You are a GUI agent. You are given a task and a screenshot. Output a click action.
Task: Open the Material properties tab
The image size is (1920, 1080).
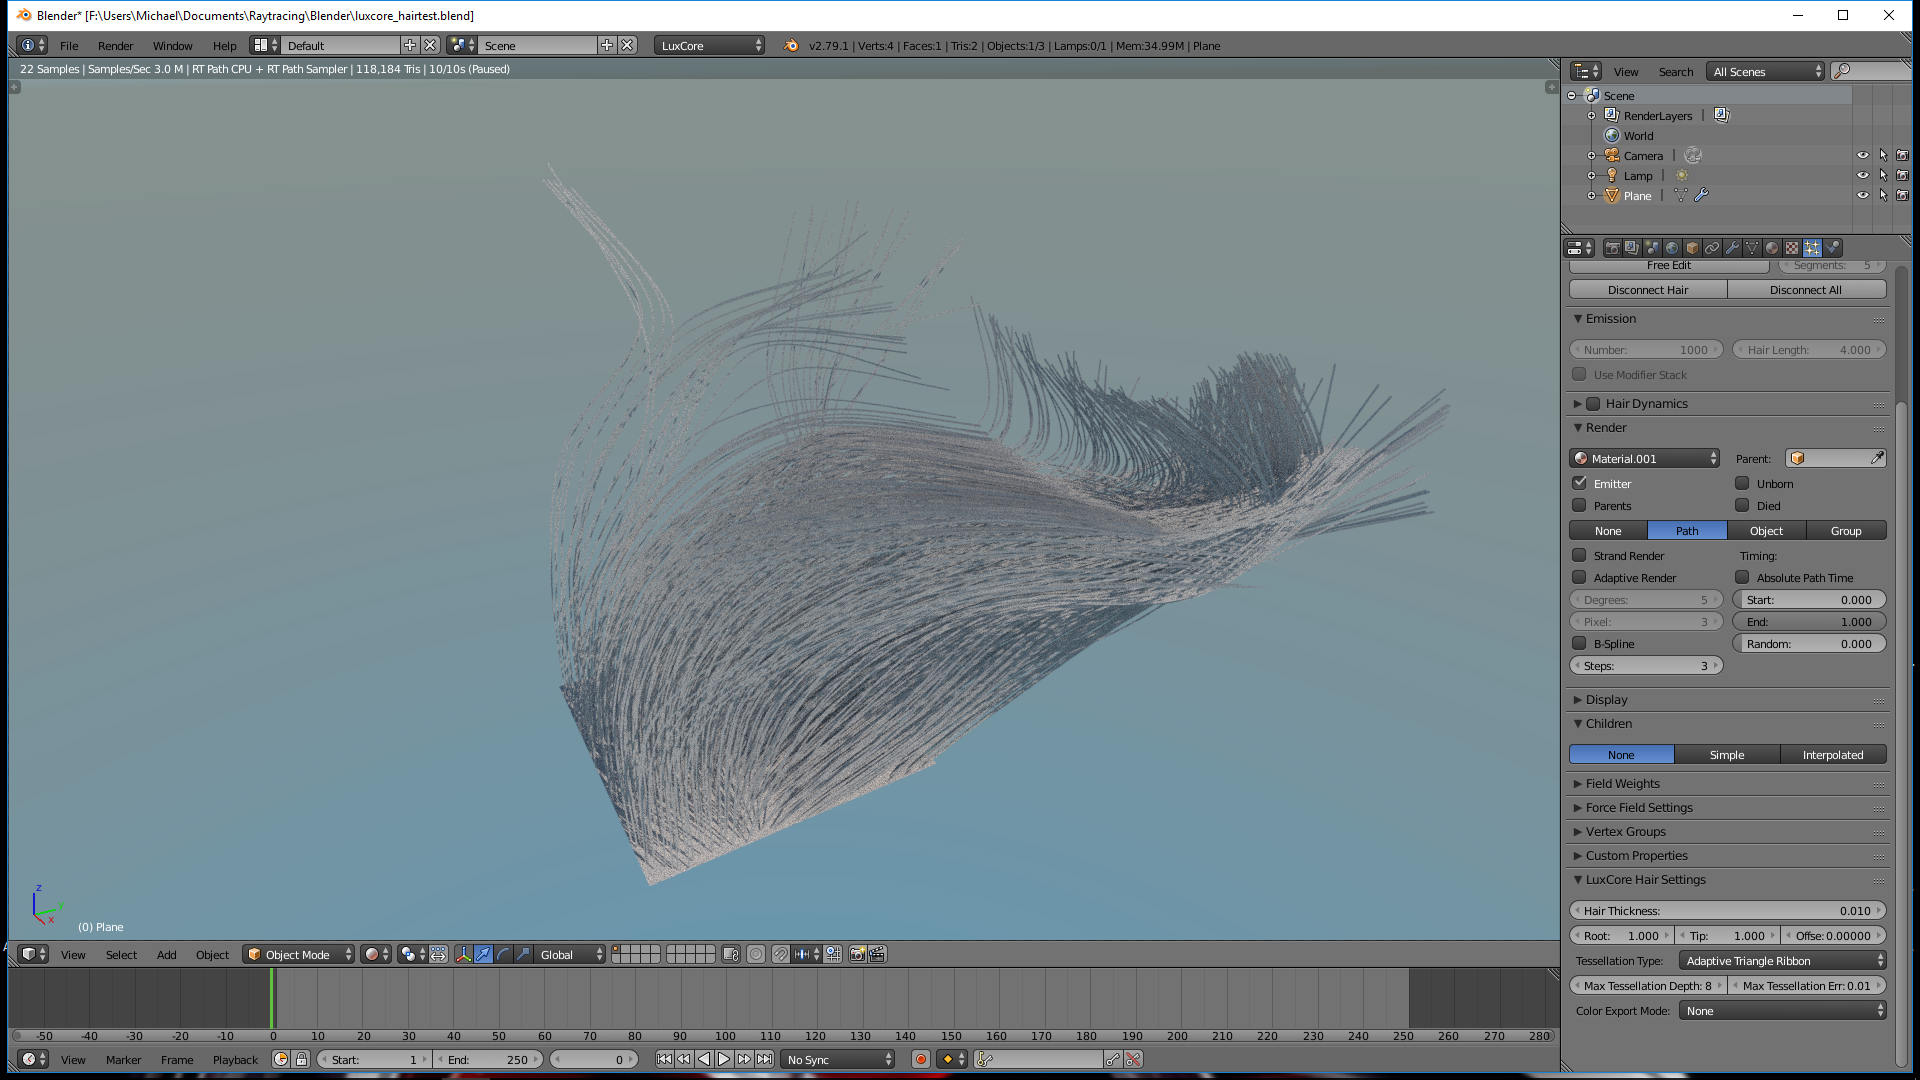coord(1772,248)
